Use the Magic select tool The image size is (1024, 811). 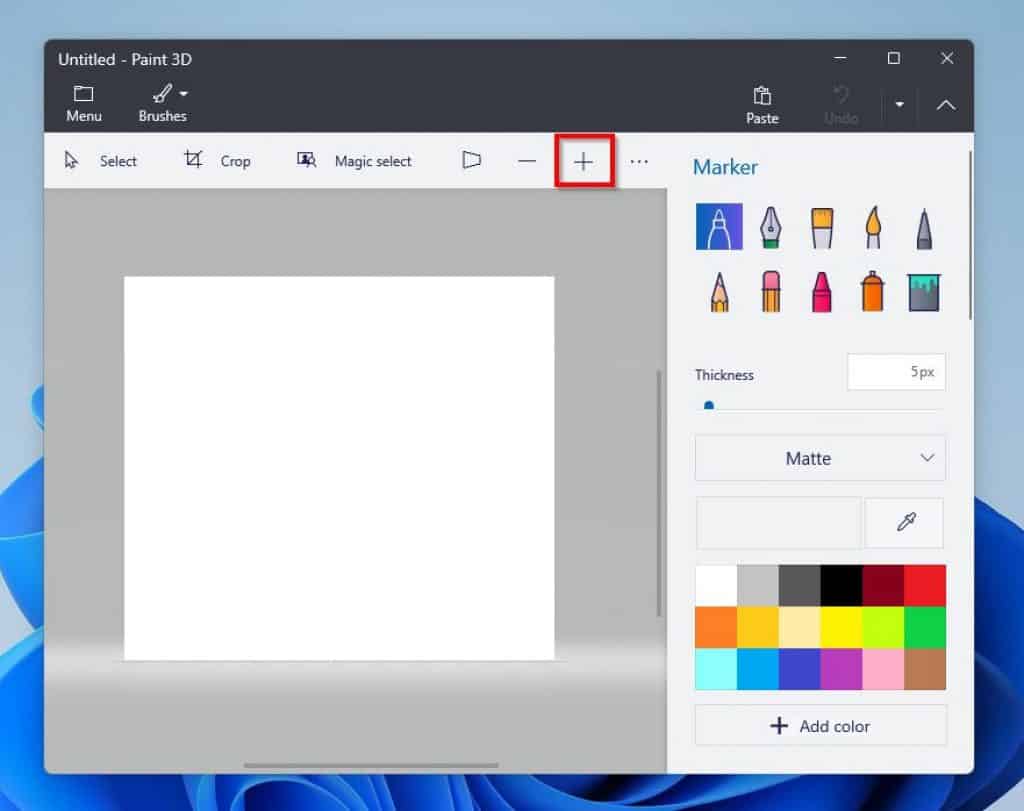click(354, 161)
